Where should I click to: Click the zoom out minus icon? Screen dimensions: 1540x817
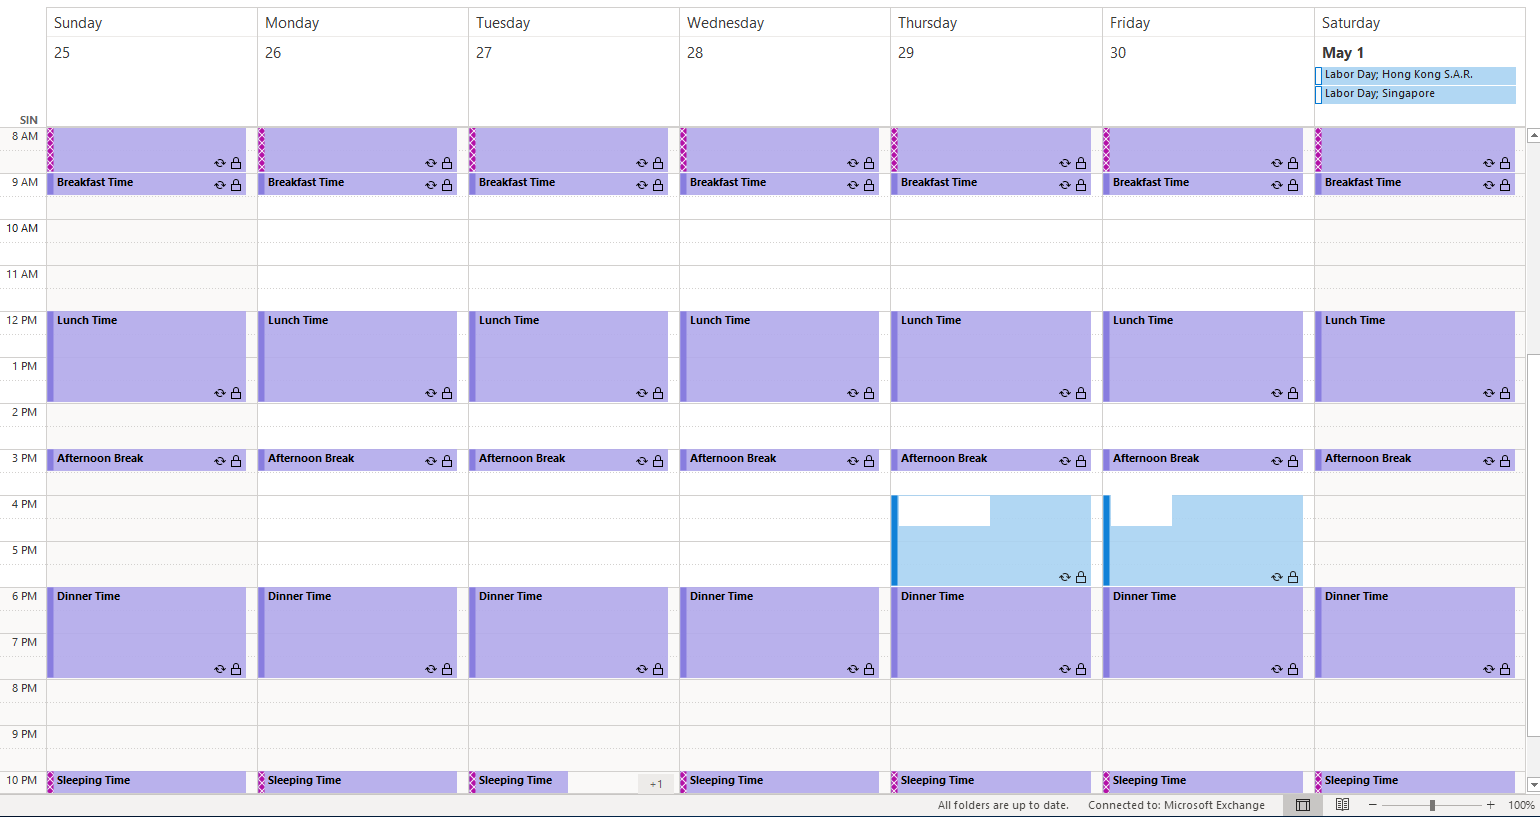[1373, 805]
